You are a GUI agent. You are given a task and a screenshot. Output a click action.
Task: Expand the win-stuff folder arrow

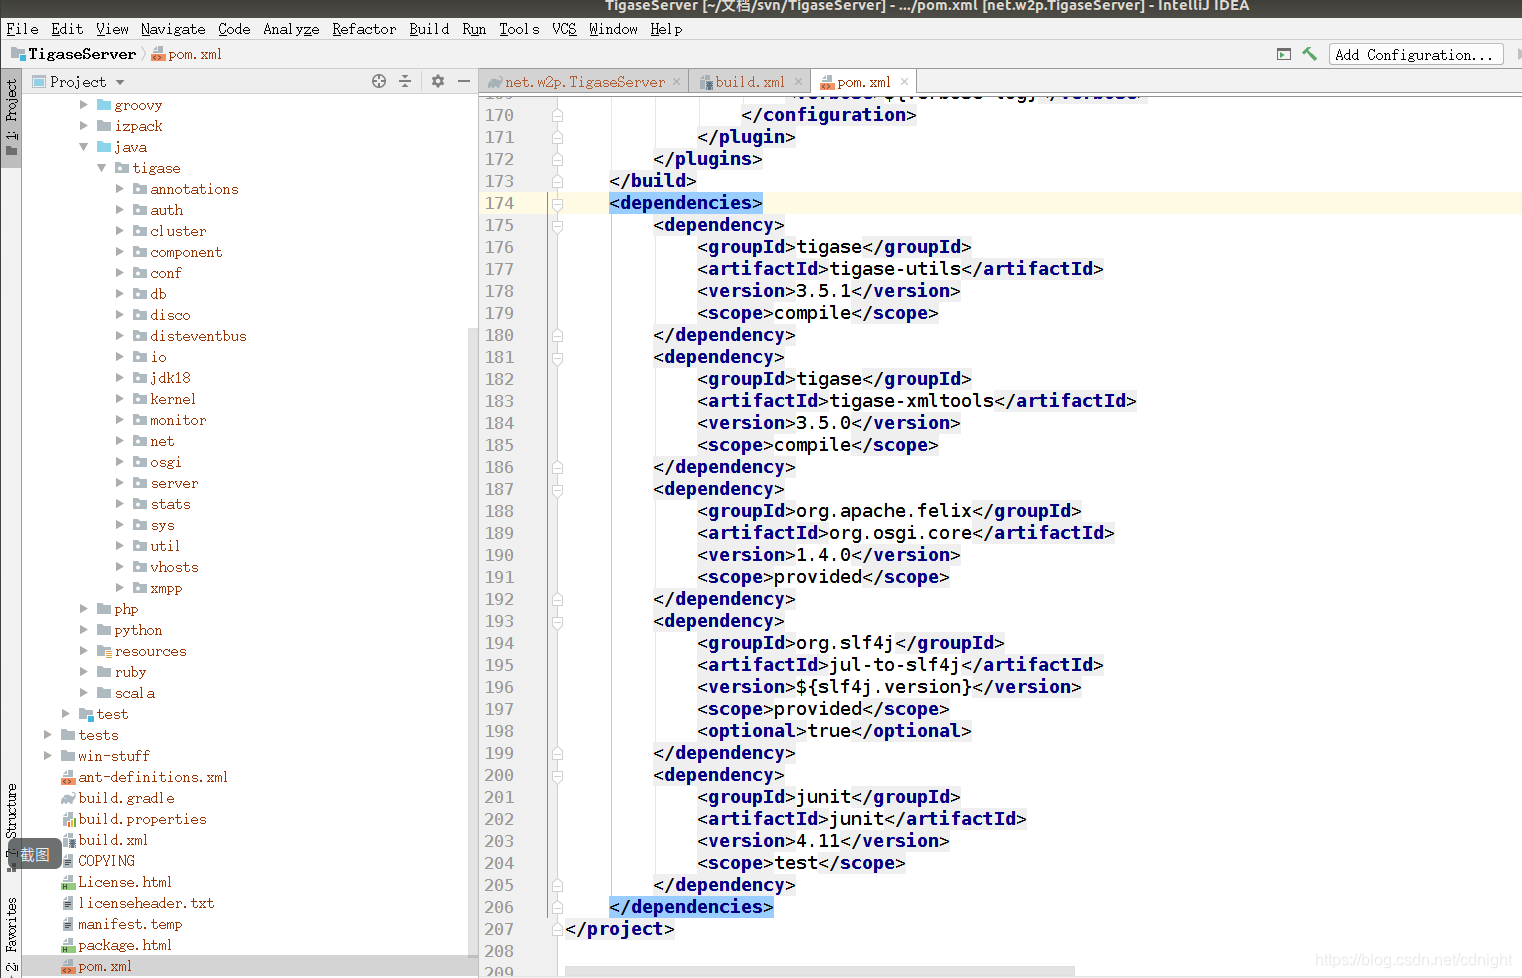click(48, 756)
